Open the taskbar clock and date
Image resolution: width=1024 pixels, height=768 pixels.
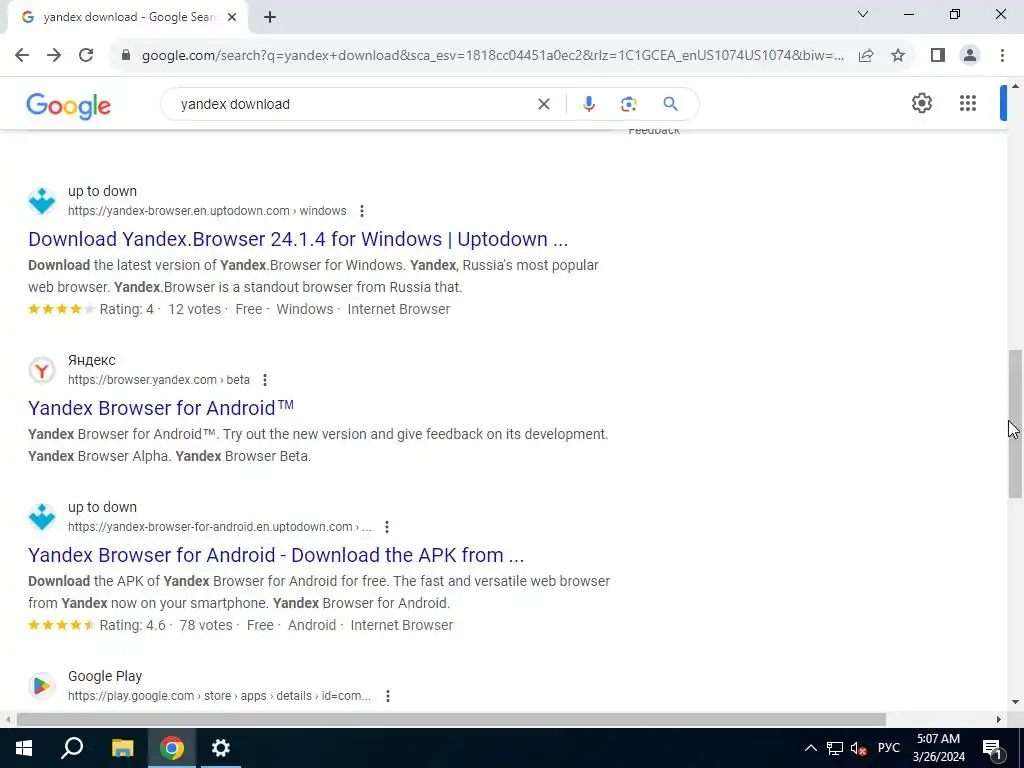(938, 748)
